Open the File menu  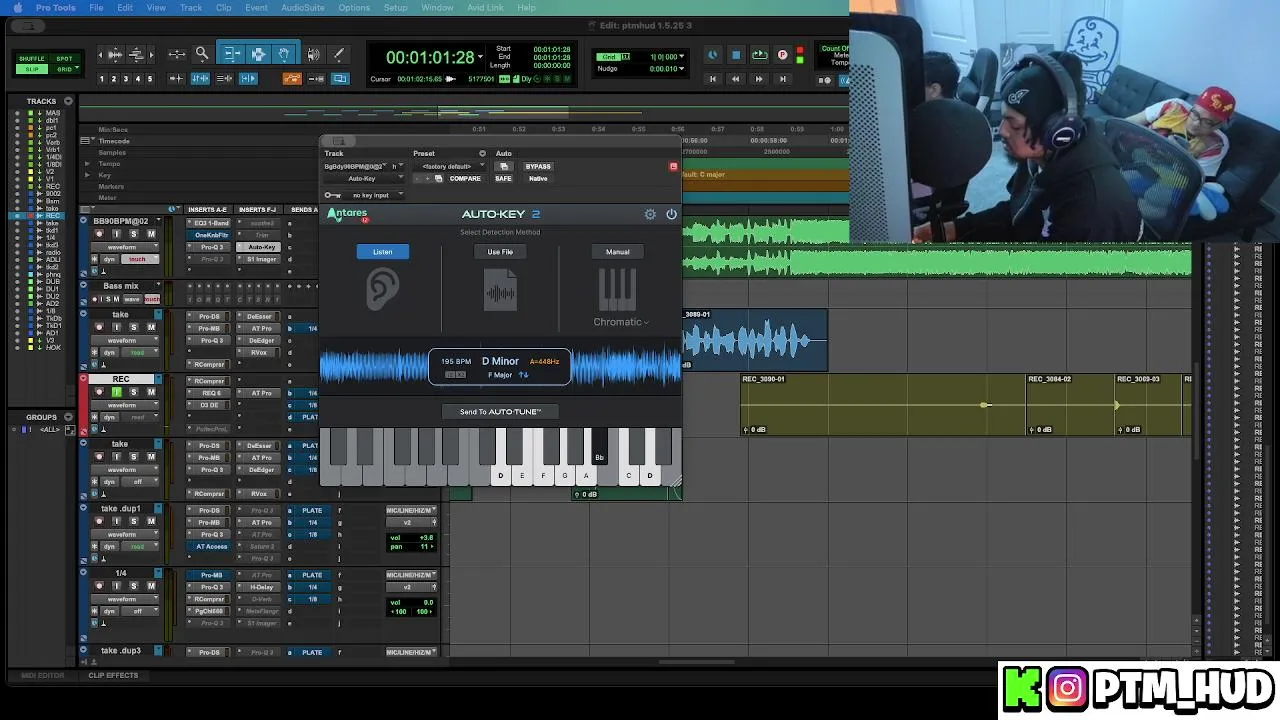(96, 8)
